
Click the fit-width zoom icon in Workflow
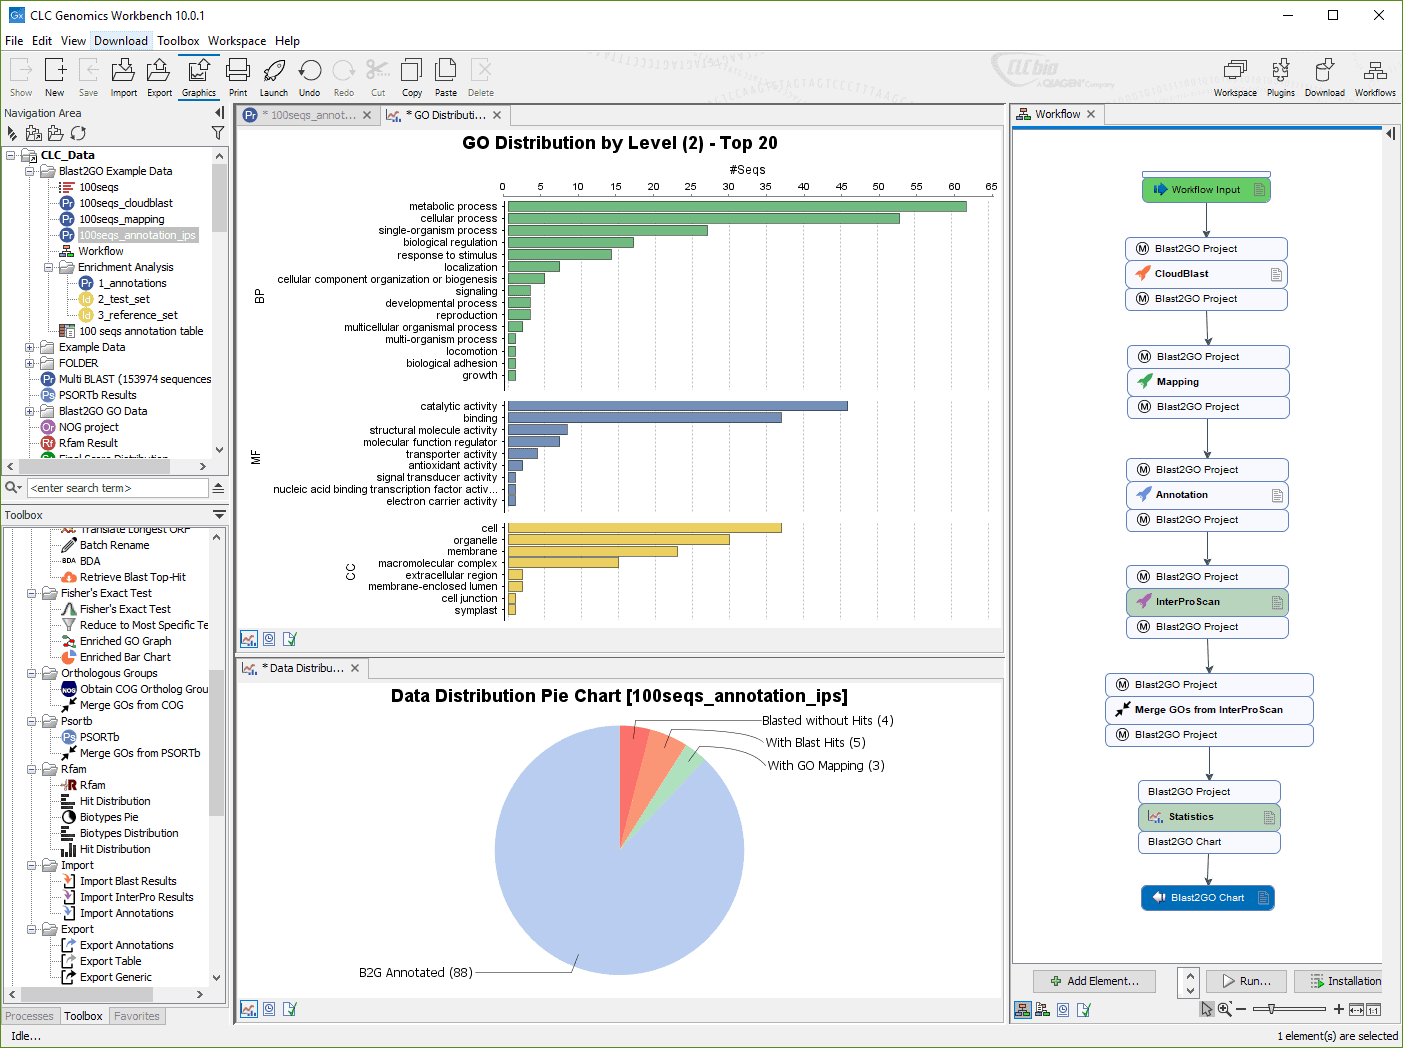pyautogui.click(x=1357, y=1010)
